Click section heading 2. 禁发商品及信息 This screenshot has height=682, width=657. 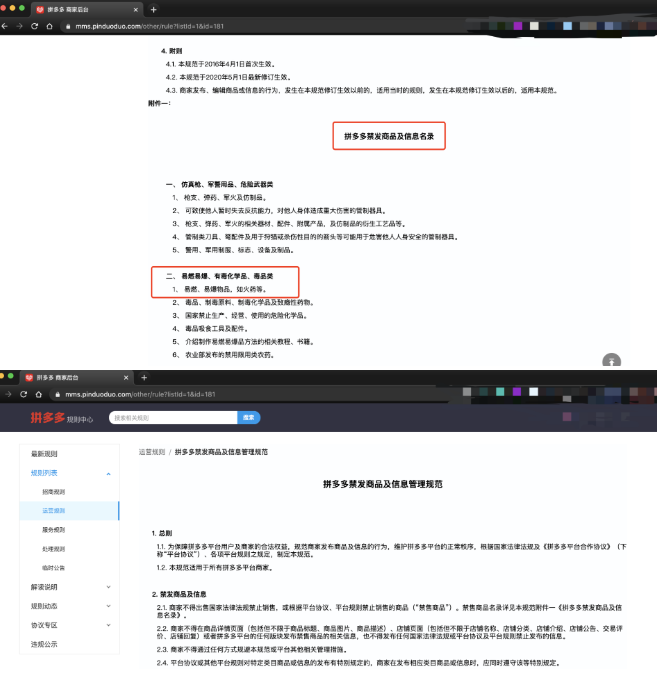179,594
